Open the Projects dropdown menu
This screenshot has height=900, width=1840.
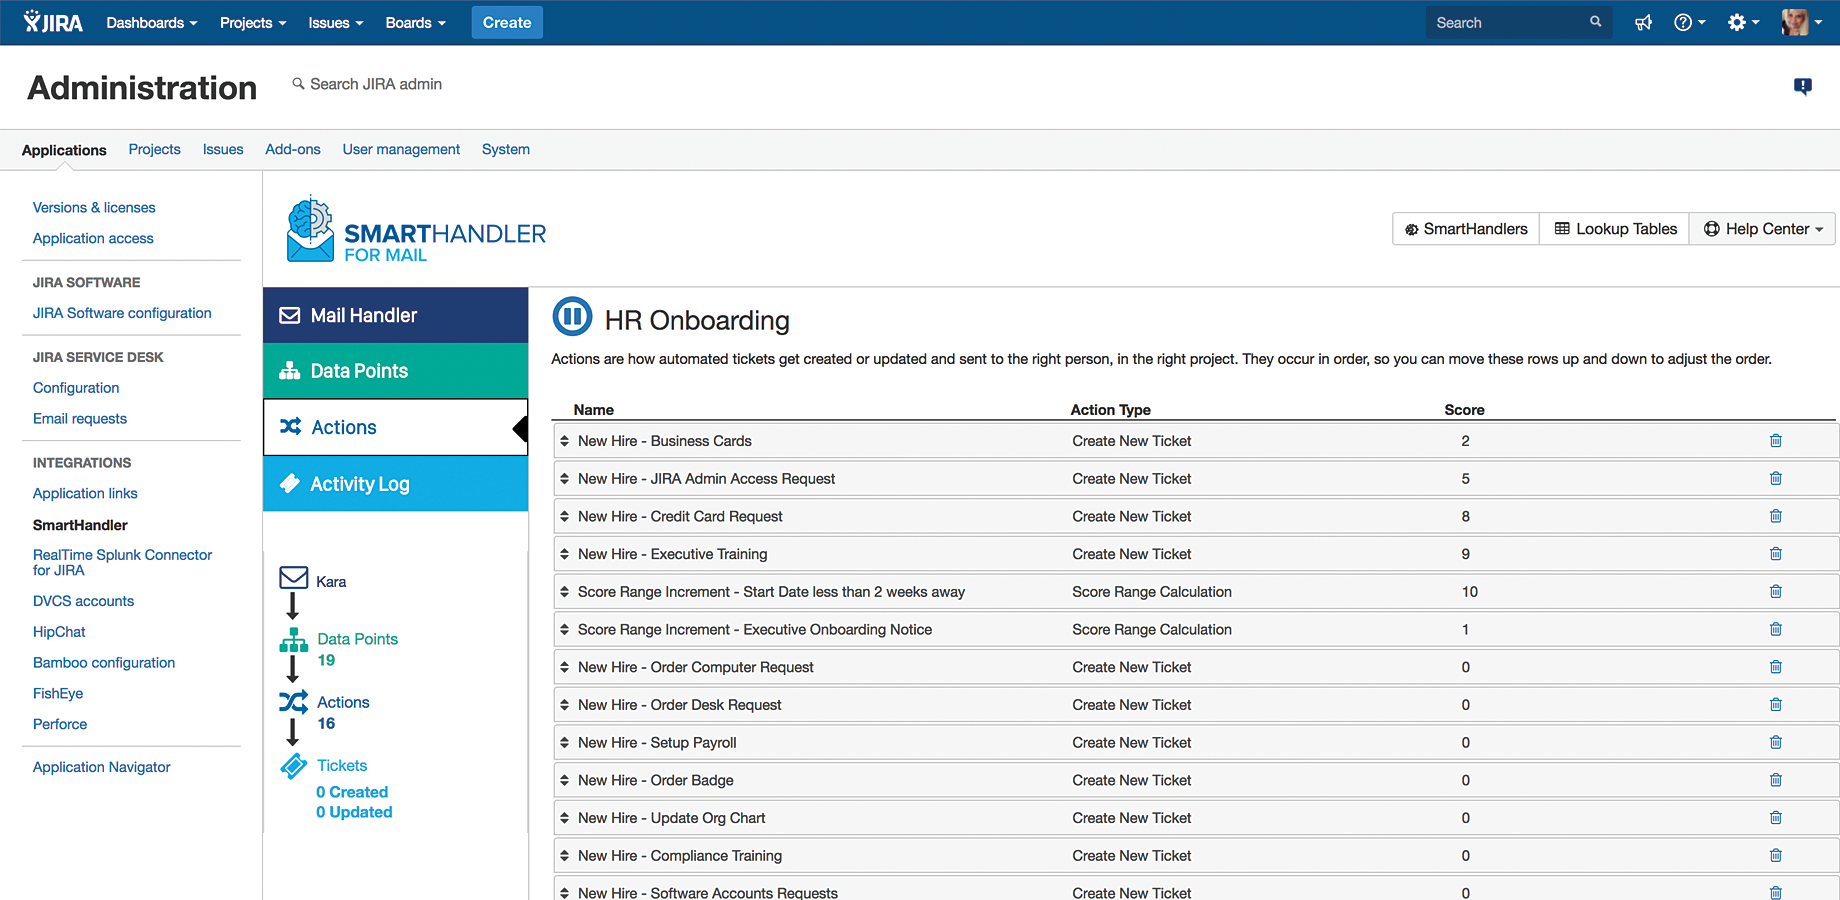[253, 22]
